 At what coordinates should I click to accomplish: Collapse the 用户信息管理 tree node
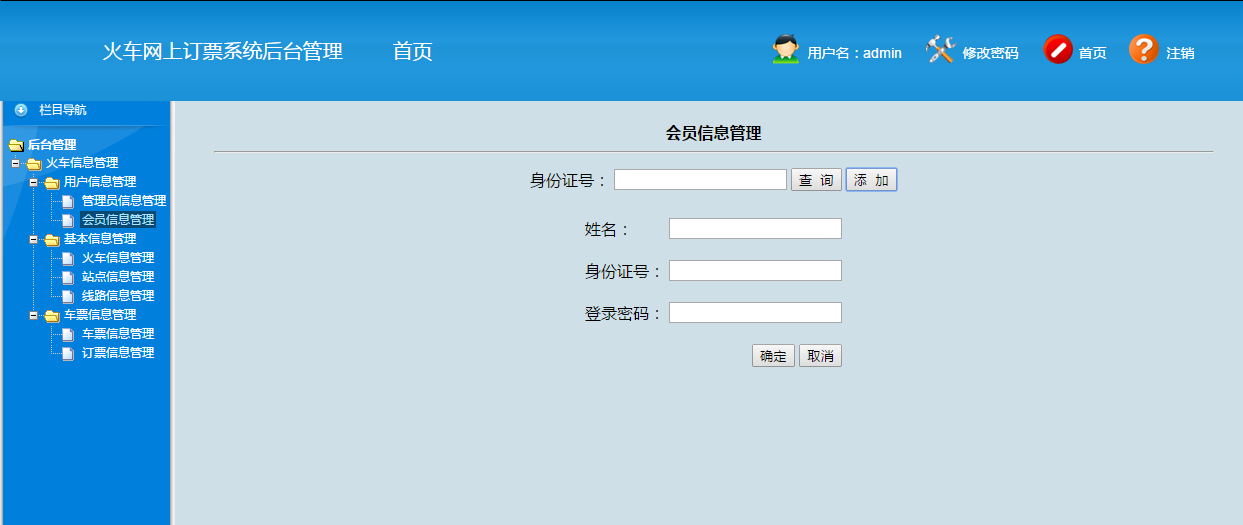click(33, 182)
